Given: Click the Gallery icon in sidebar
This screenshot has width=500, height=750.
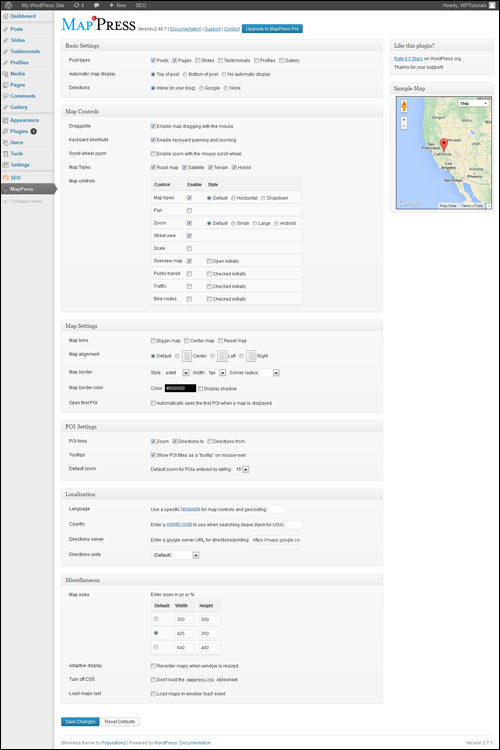Looking at the screenshot, I should pos(6,107).
